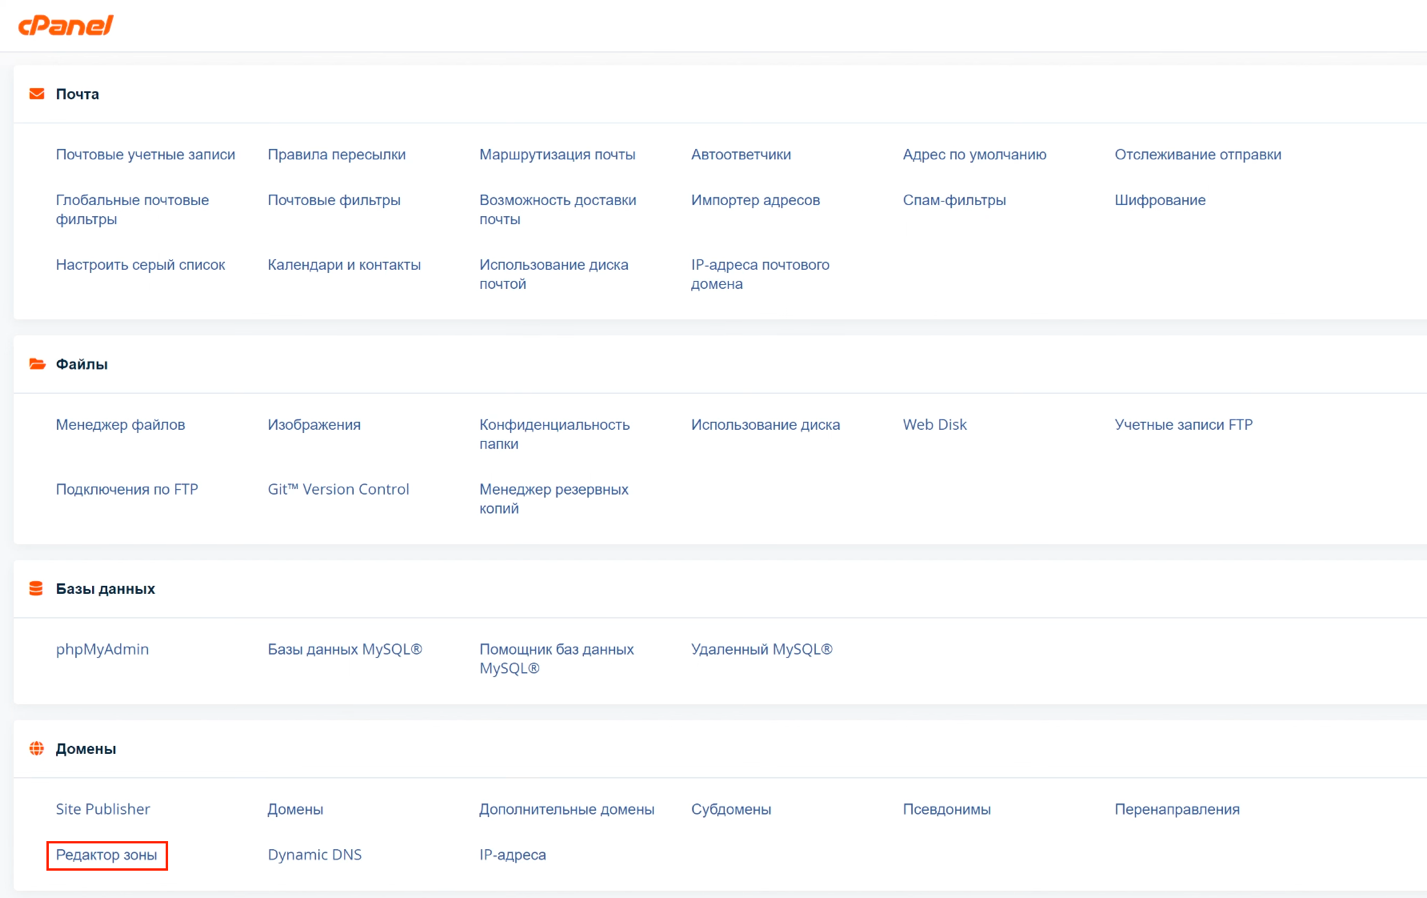The width and height of the screenshot is (1427, 898).
Task: Open Изображения
Action: pyautogui.click(x=314, y=425)
